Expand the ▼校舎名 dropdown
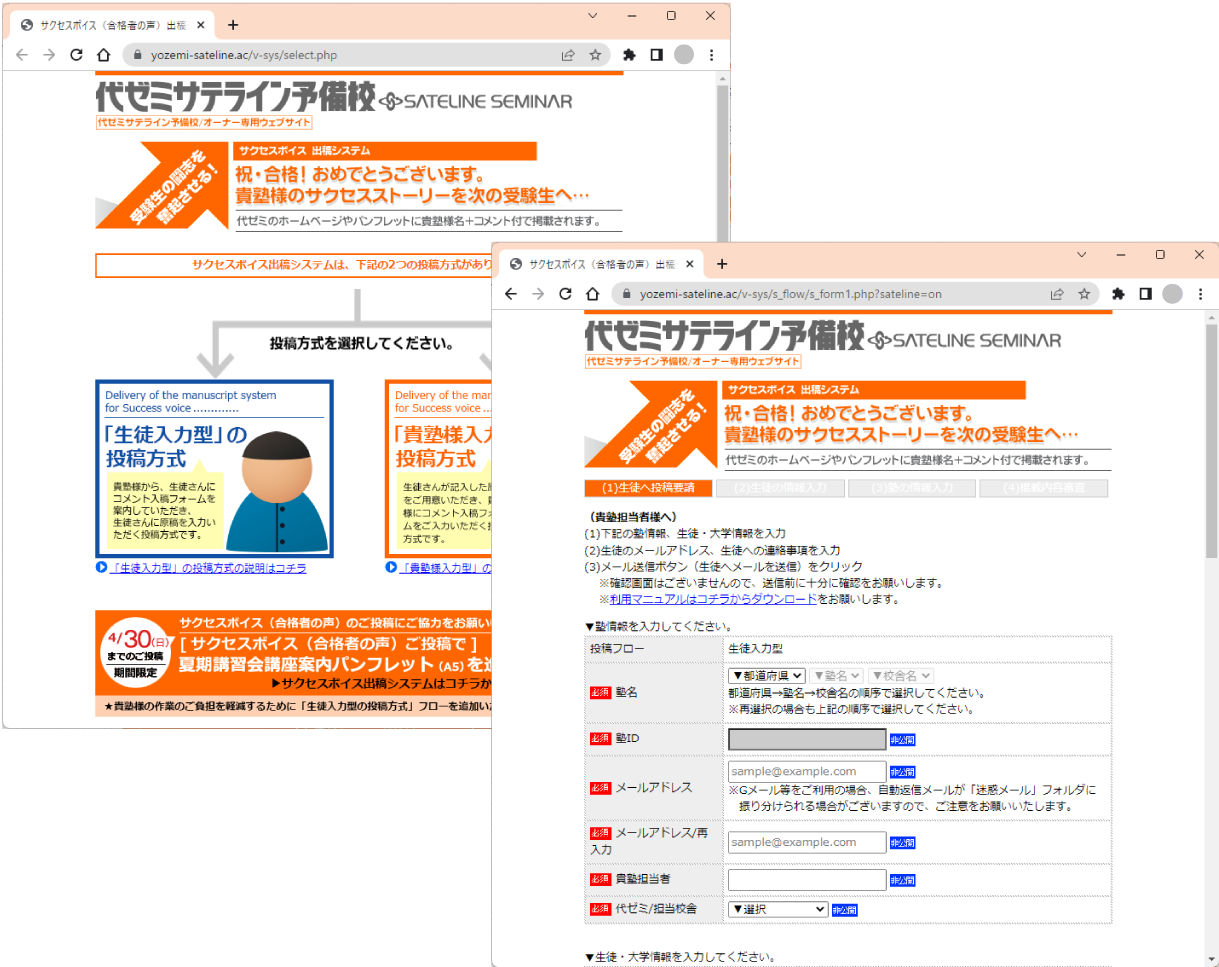Viewport: 1219px width, 967px height. click(x=901, y=676)
